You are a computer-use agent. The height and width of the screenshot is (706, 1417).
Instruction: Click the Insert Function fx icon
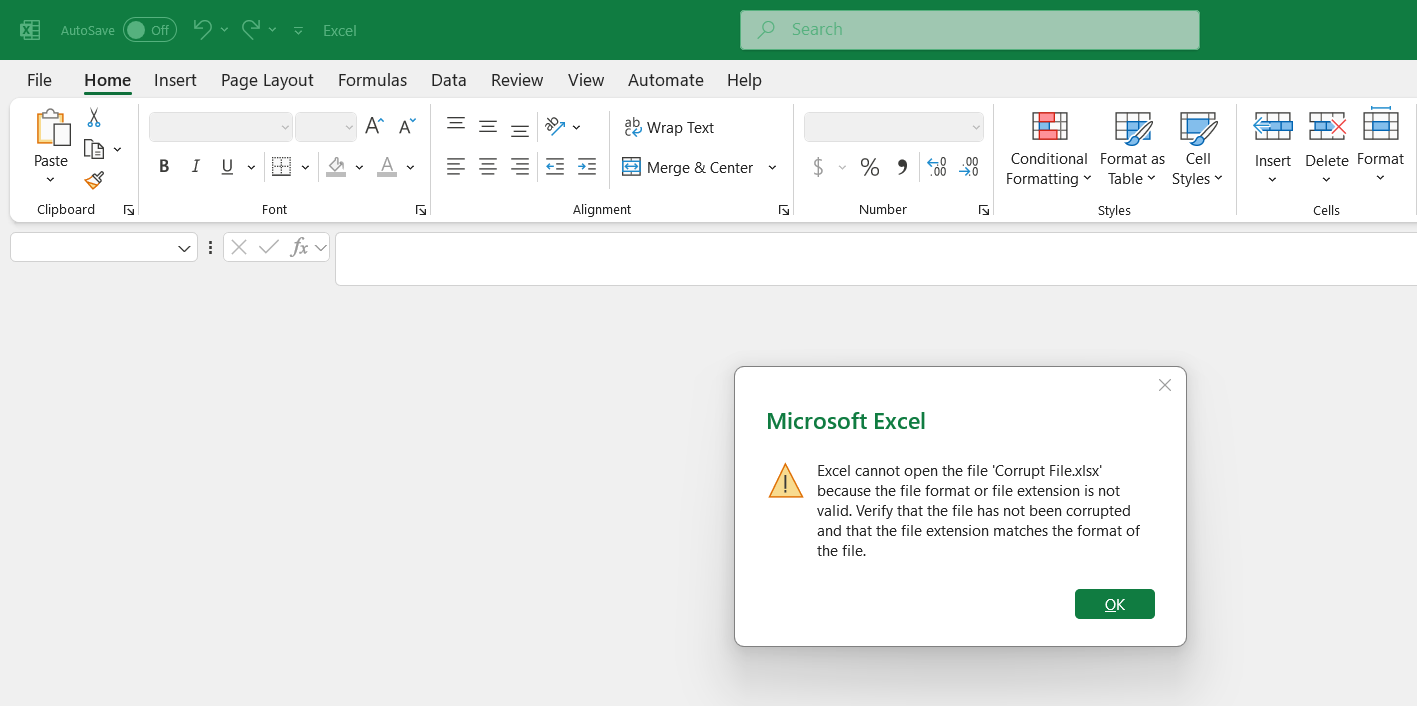299,247
